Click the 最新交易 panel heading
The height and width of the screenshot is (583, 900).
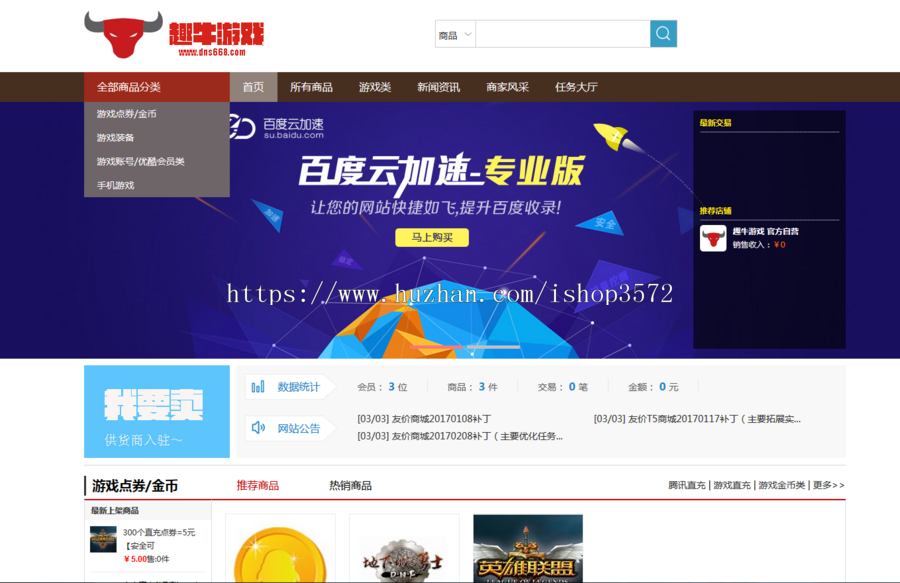pyautogui.click(x=715, y=123)
